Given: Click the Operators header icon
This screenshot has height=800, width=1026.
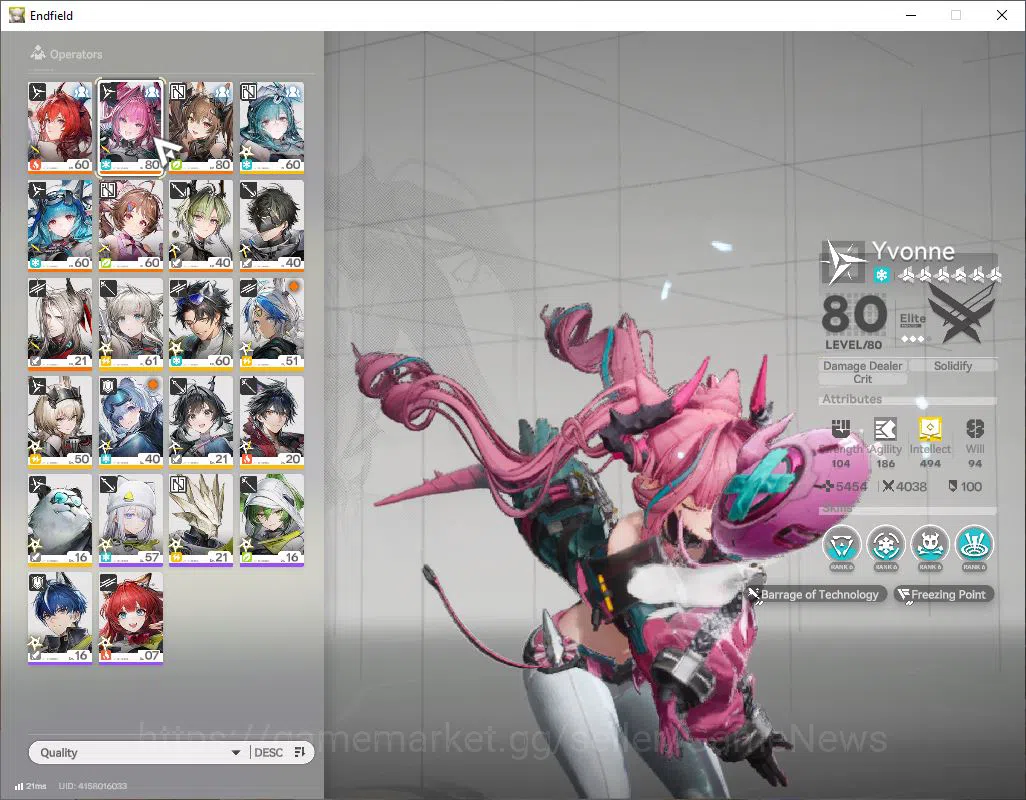Looking at the screenshot, I should click(38, 52).
